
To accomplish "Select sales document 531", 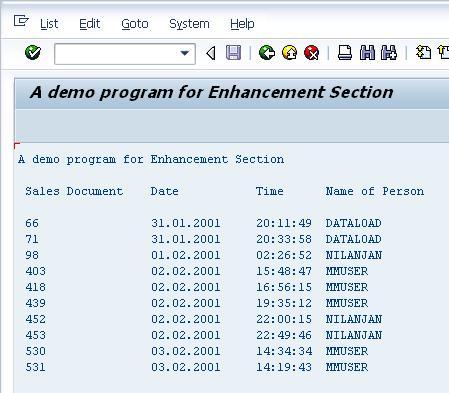I will pyautogui.click(x=35, y=367).
